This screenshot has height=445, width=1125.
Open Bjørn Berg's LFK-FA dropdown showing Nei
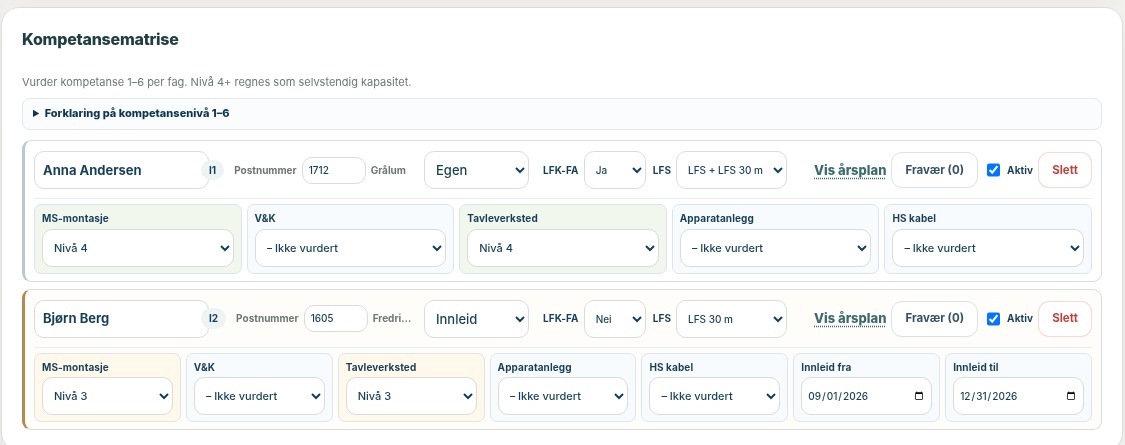(x=615, y=319)
